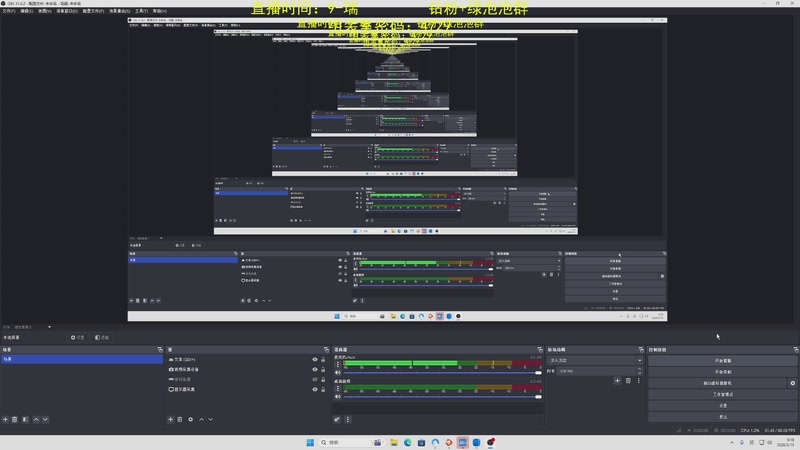Open the 配置文件(P) Profile menu
This screenshot has height=450, width=800.
[x=93, y=11]
